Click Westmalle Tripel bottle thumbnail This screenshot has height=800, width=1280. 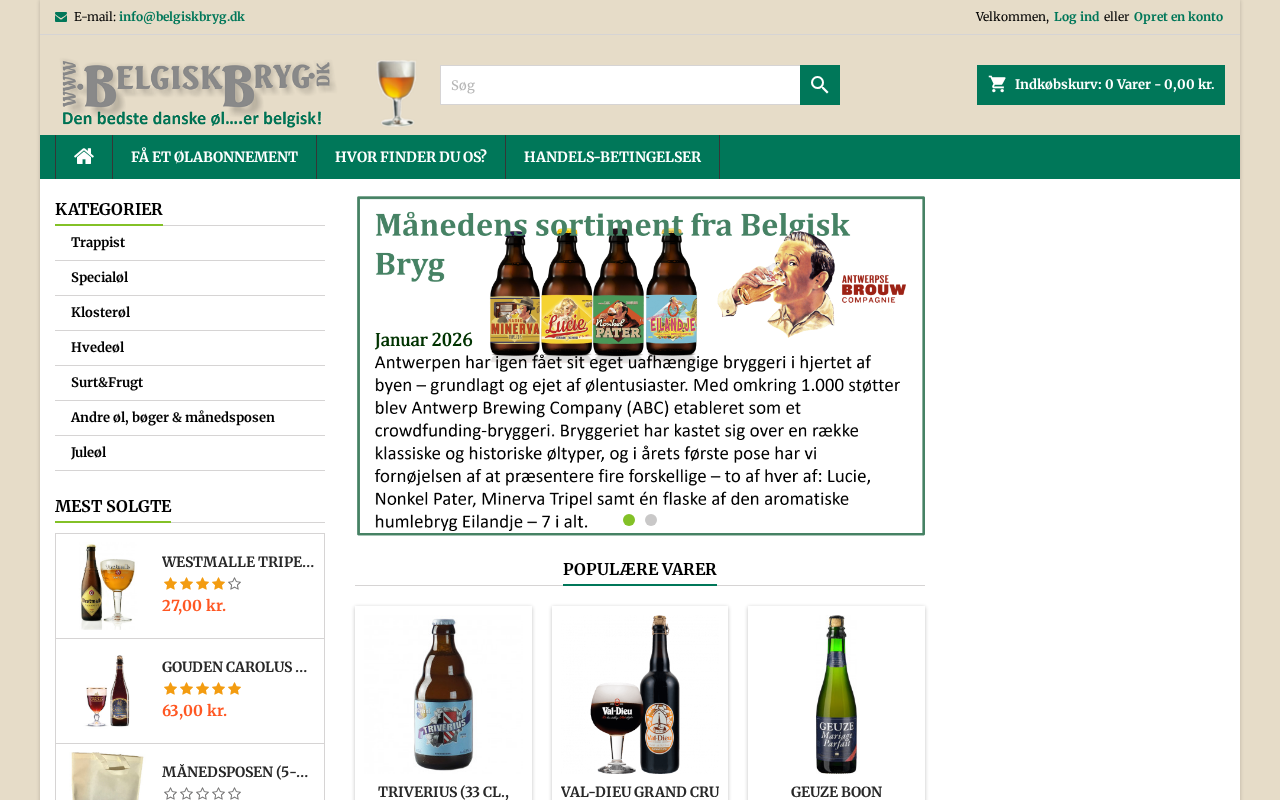(x=107, y=586)
